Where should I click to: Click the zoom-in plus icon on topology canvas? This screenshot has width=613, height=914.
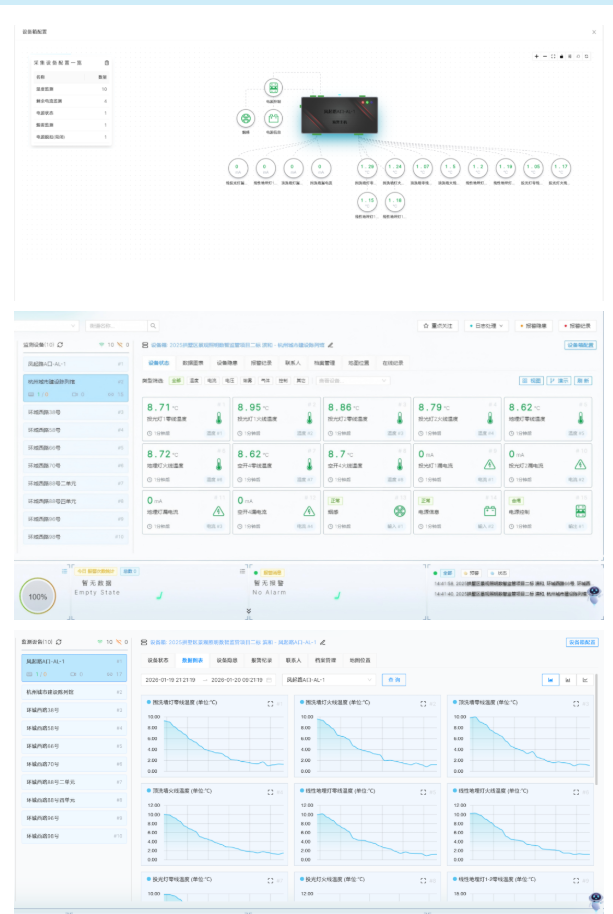click(536, 56)
